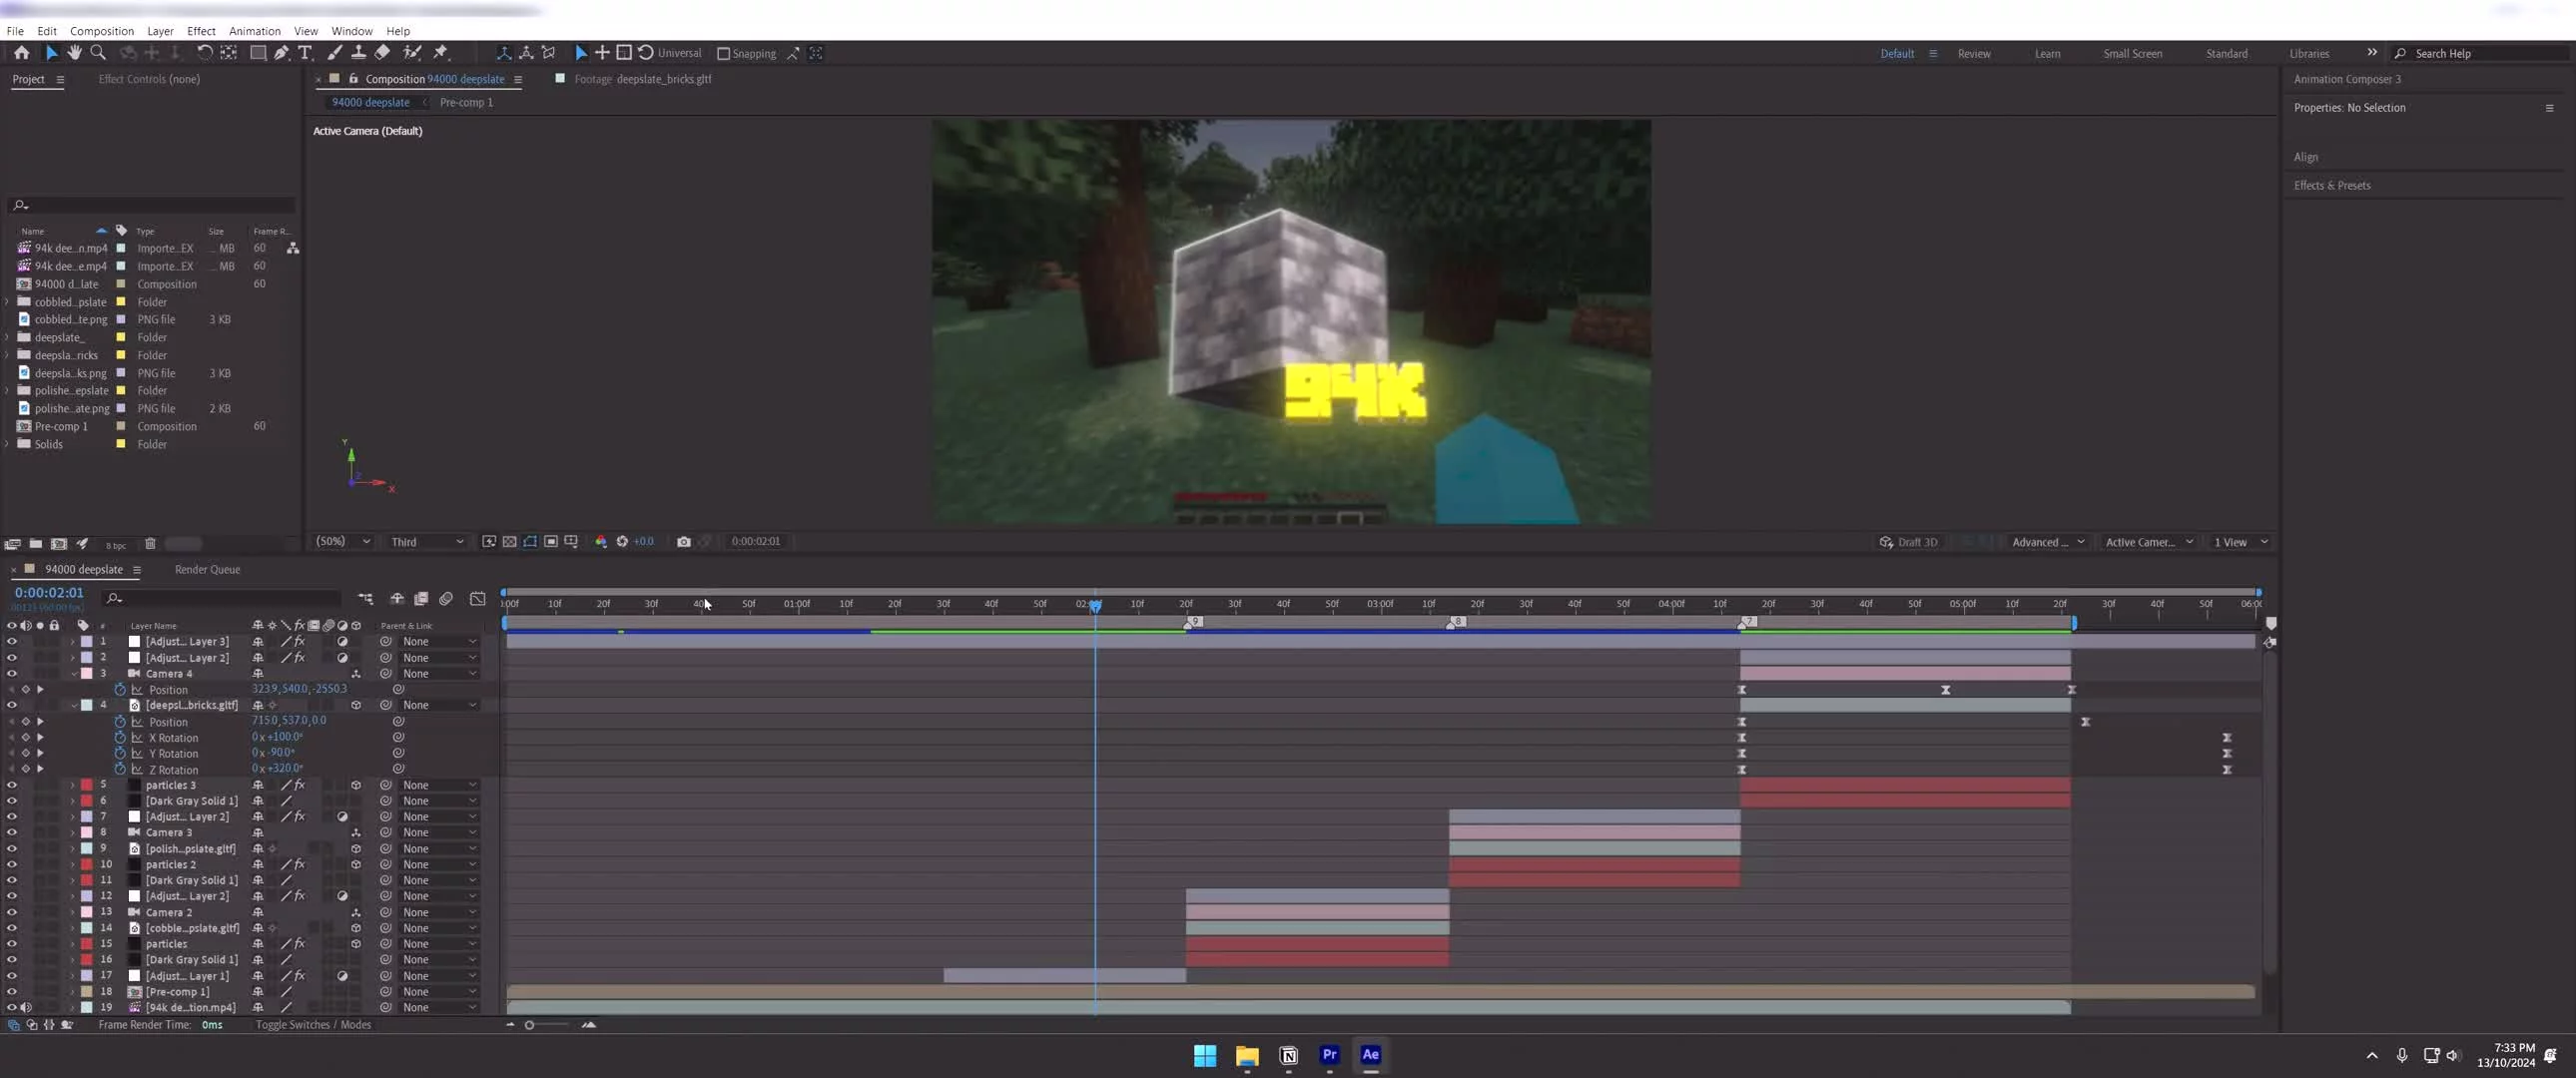Select the Brush tool
2576x1078 pixels.
pos(334,53)
